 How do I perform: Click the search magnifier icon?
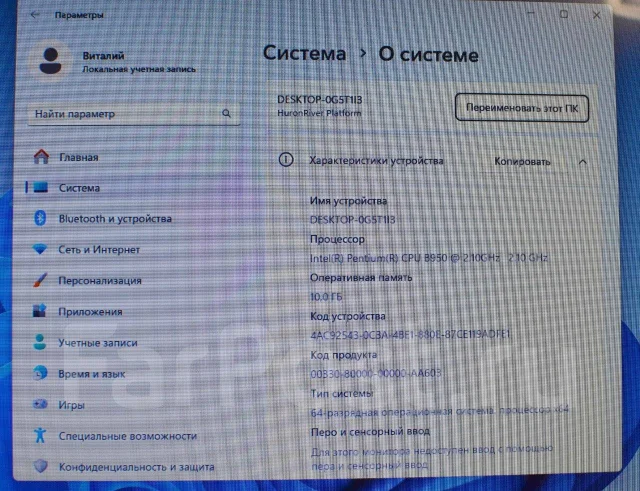(226, 113)
